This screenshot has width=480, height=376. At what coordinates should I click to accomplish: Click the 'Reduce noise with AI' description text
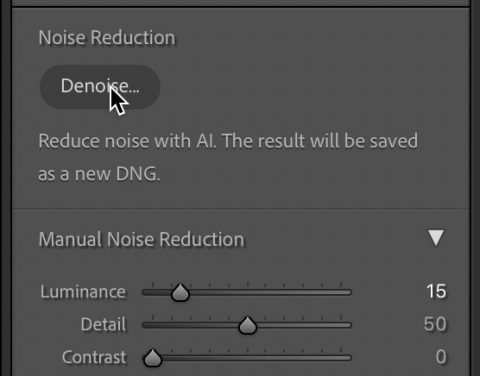click(228, 157)
